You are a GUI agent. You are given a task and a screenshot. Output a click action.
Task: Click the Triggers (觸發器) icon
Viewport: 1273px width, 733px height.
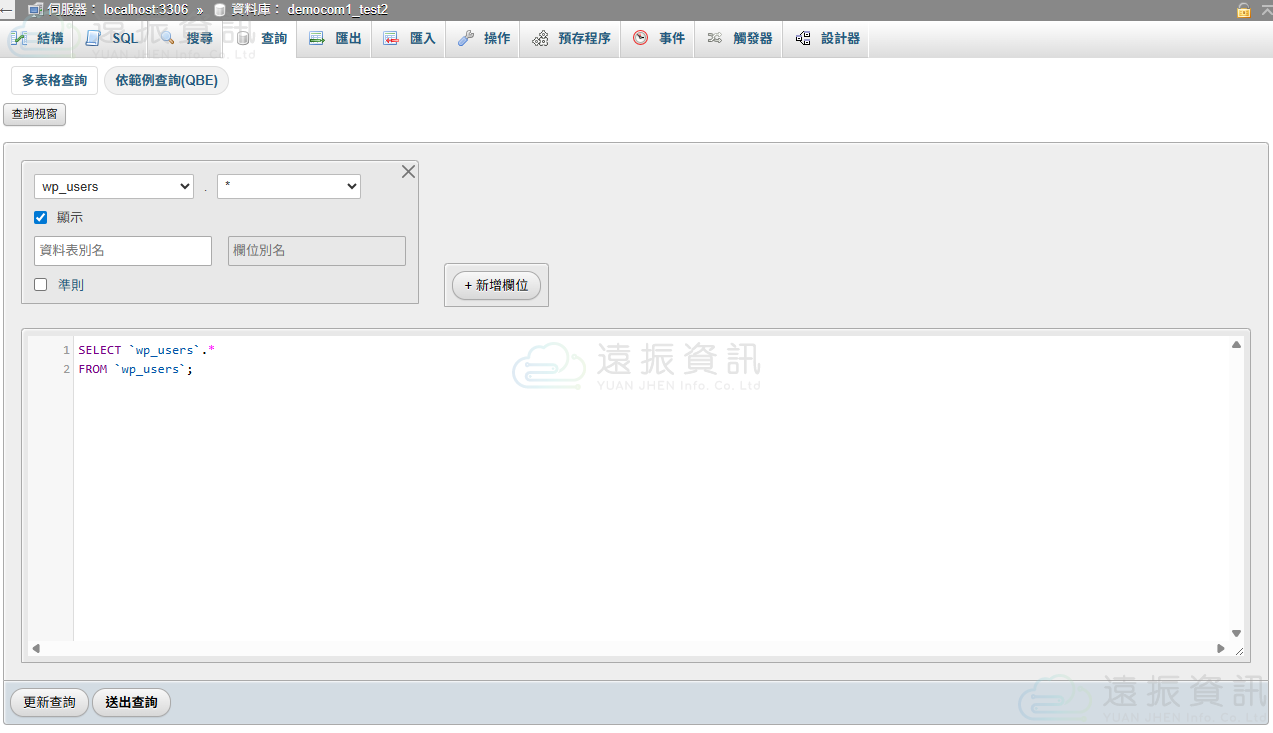(714, 38)
